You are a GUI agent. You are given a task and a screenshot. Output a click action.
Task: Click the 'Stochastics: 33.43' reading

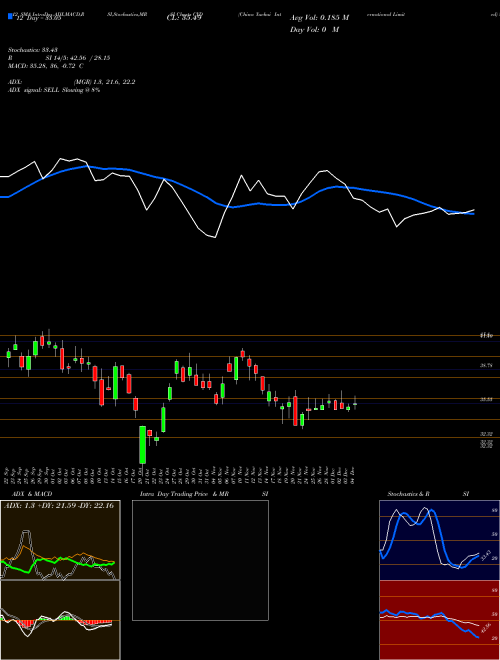click(x=32, y=50)
